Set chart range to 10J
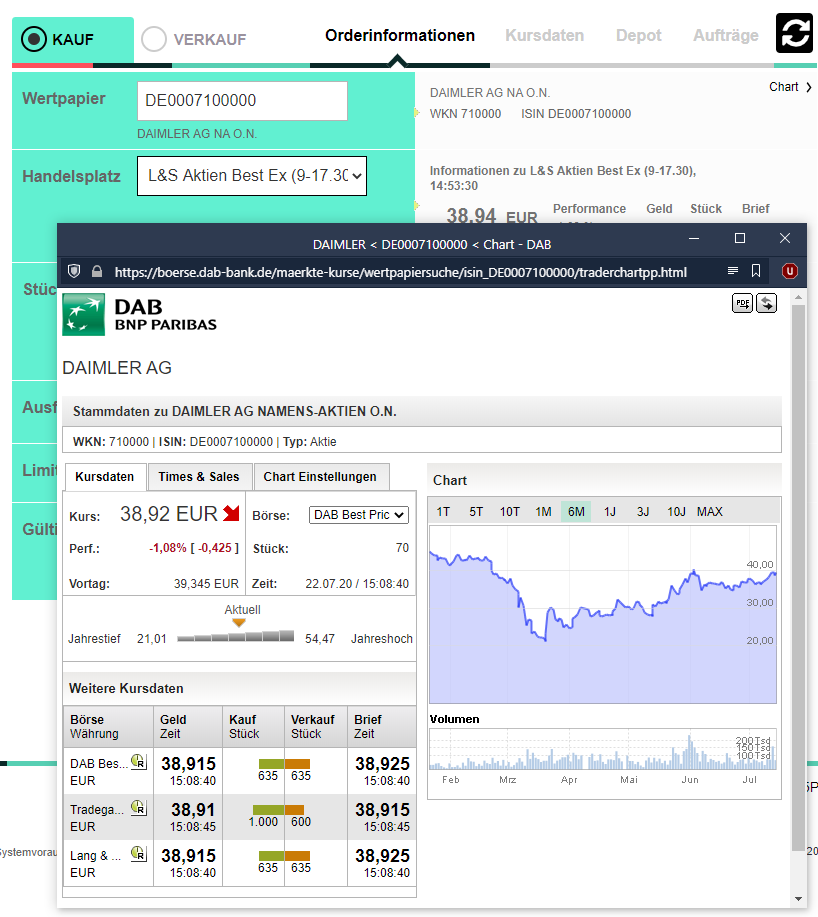The height and width of the screenshot is (917, 818). pos(677,512)
